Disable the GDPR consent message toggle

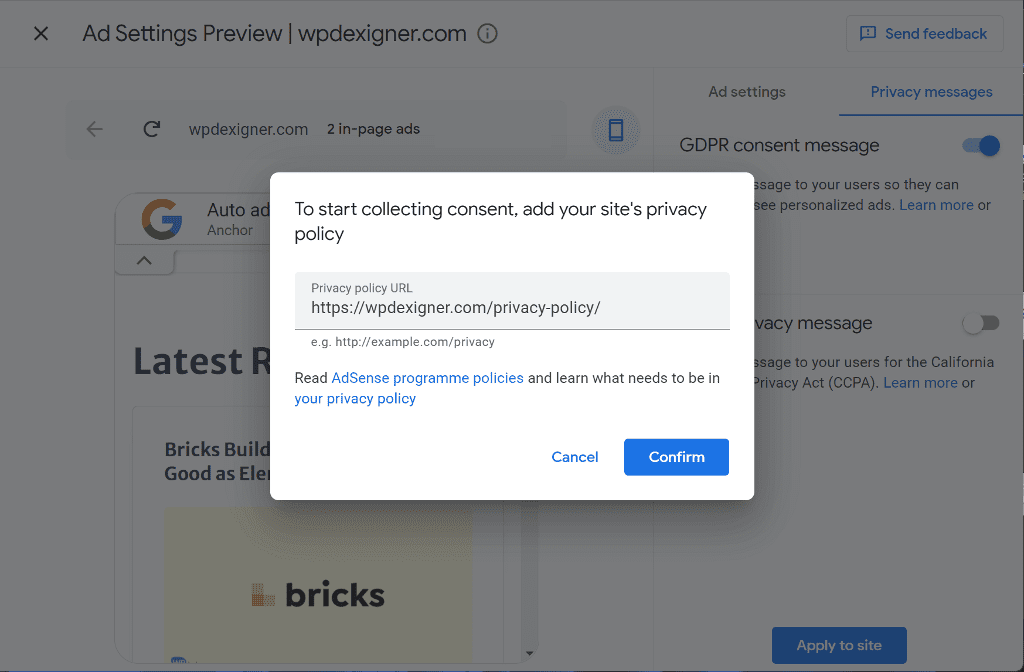[980, 146]
